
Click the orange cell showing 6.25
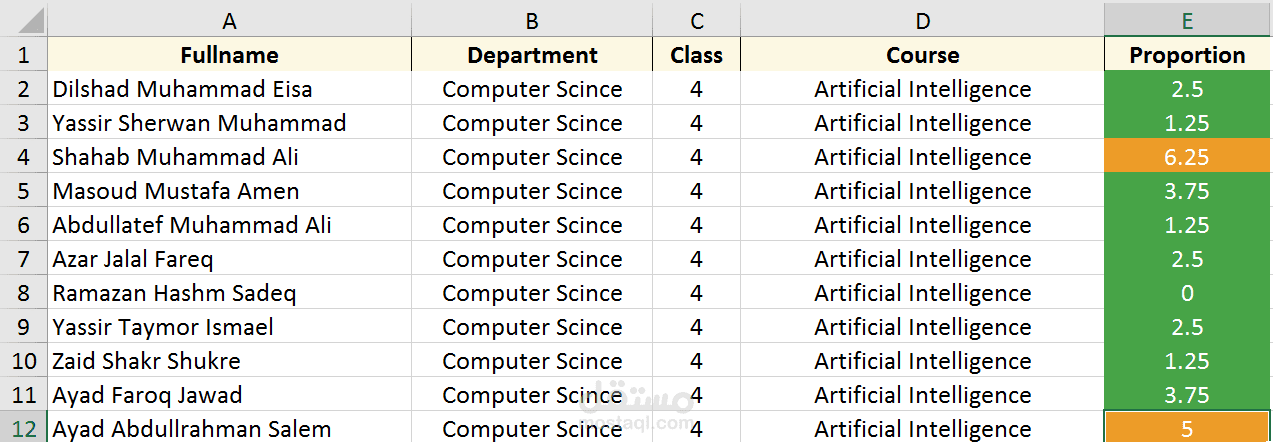tap(1187, 157)
